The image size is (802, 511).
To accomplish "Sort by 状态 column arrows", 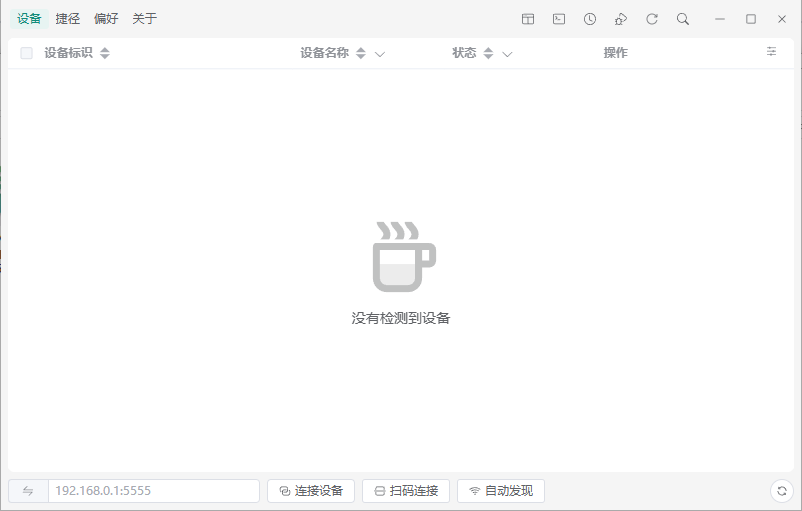I will [x=488, y=53].
